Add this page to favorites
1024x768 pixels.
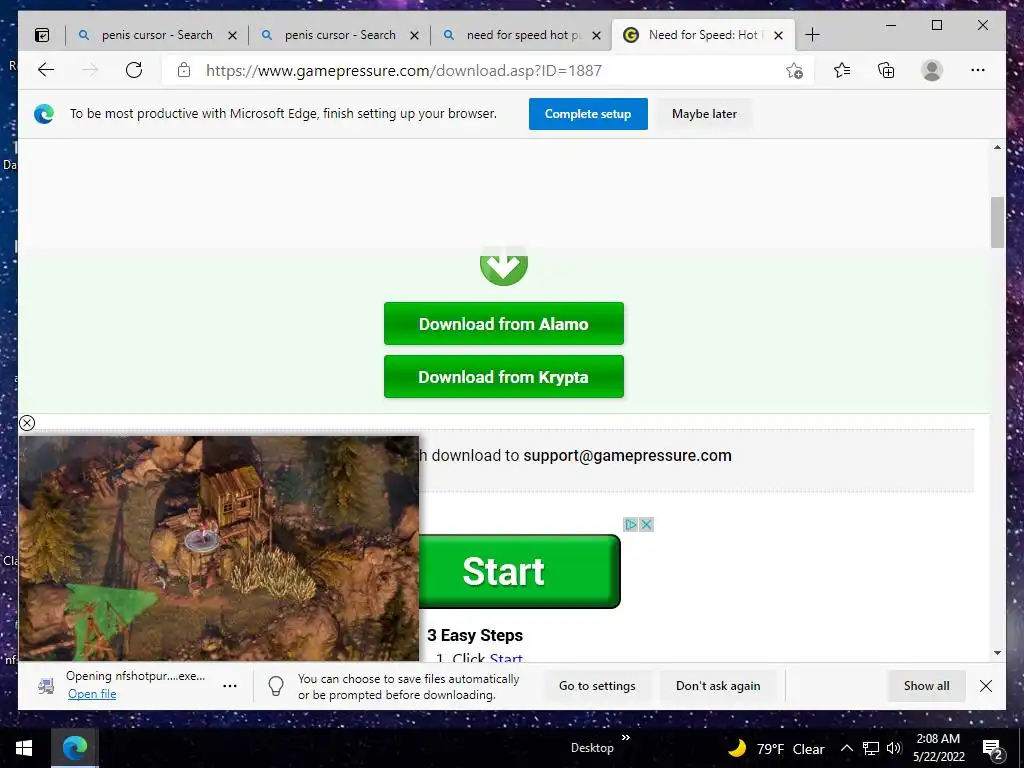click(794, 71)
